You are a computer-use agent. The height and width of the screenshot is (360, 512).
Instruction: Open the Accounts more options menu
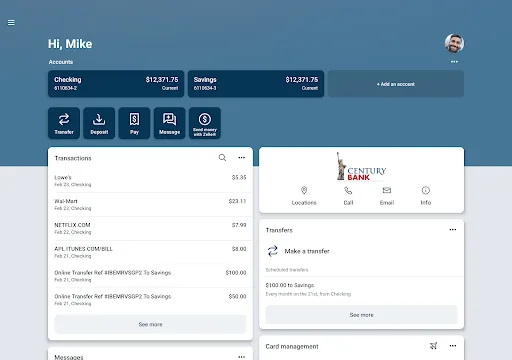[454, 62]
